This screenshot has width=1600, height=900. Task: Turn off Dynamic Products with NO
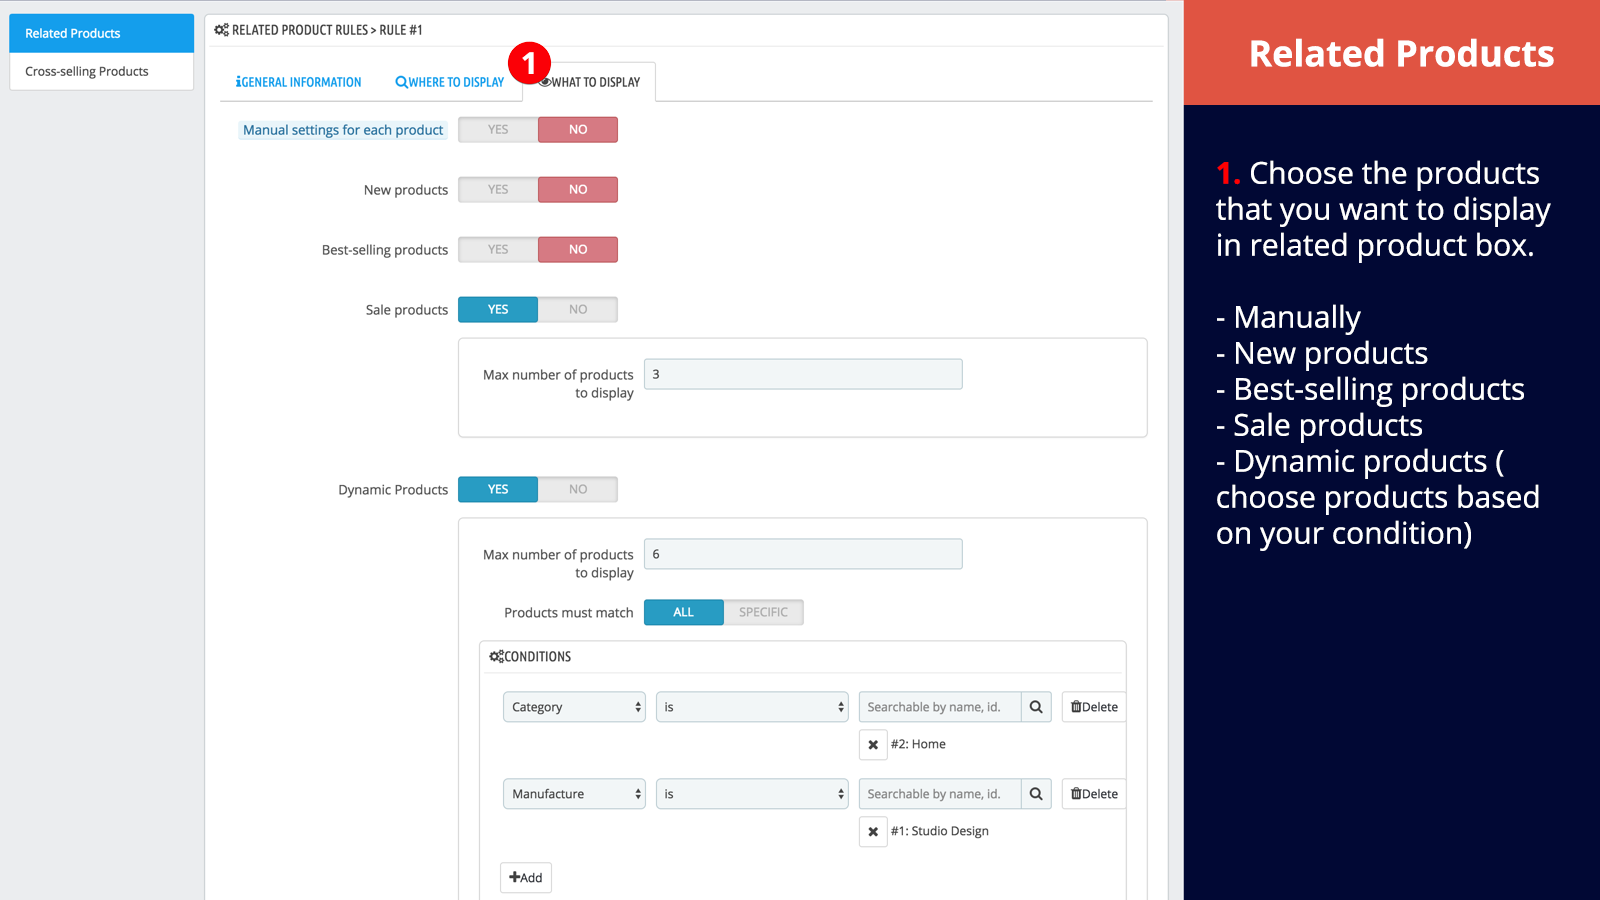[578, 490]
